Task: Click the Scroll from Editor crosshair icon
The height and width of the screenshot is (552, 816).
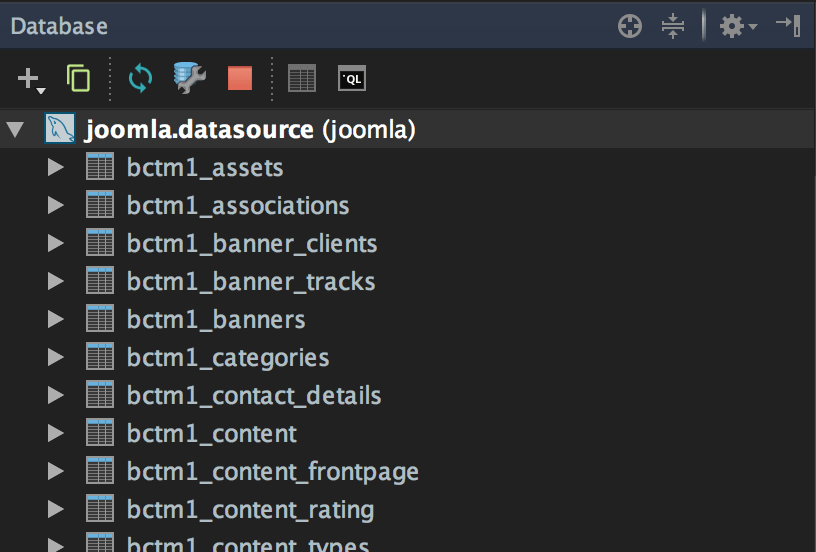Action: coord(630,26)
